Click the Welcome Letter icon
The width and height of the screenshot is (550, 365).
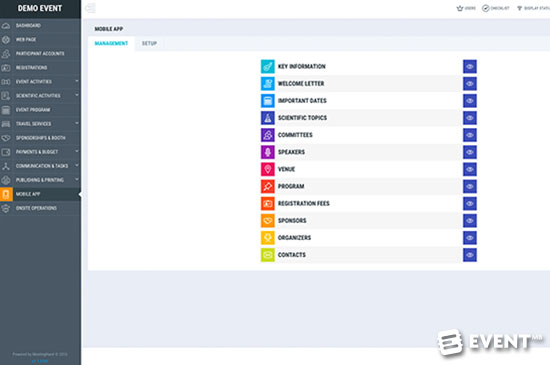coord(268,83)
